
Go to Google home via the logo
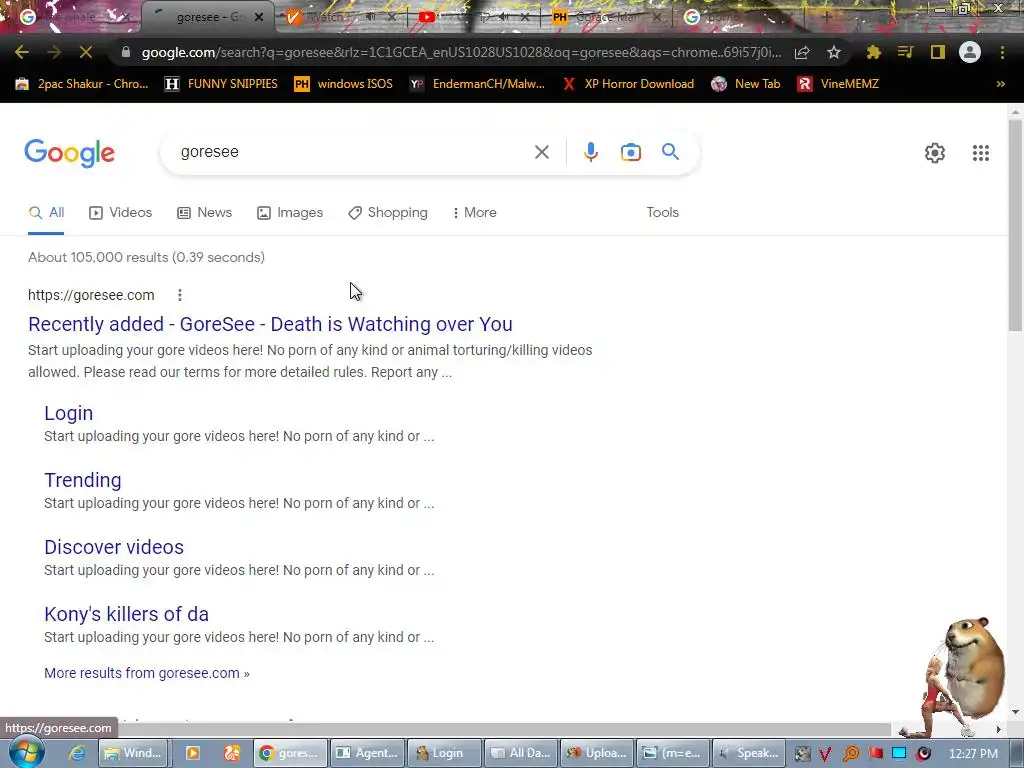click(69, 153)
